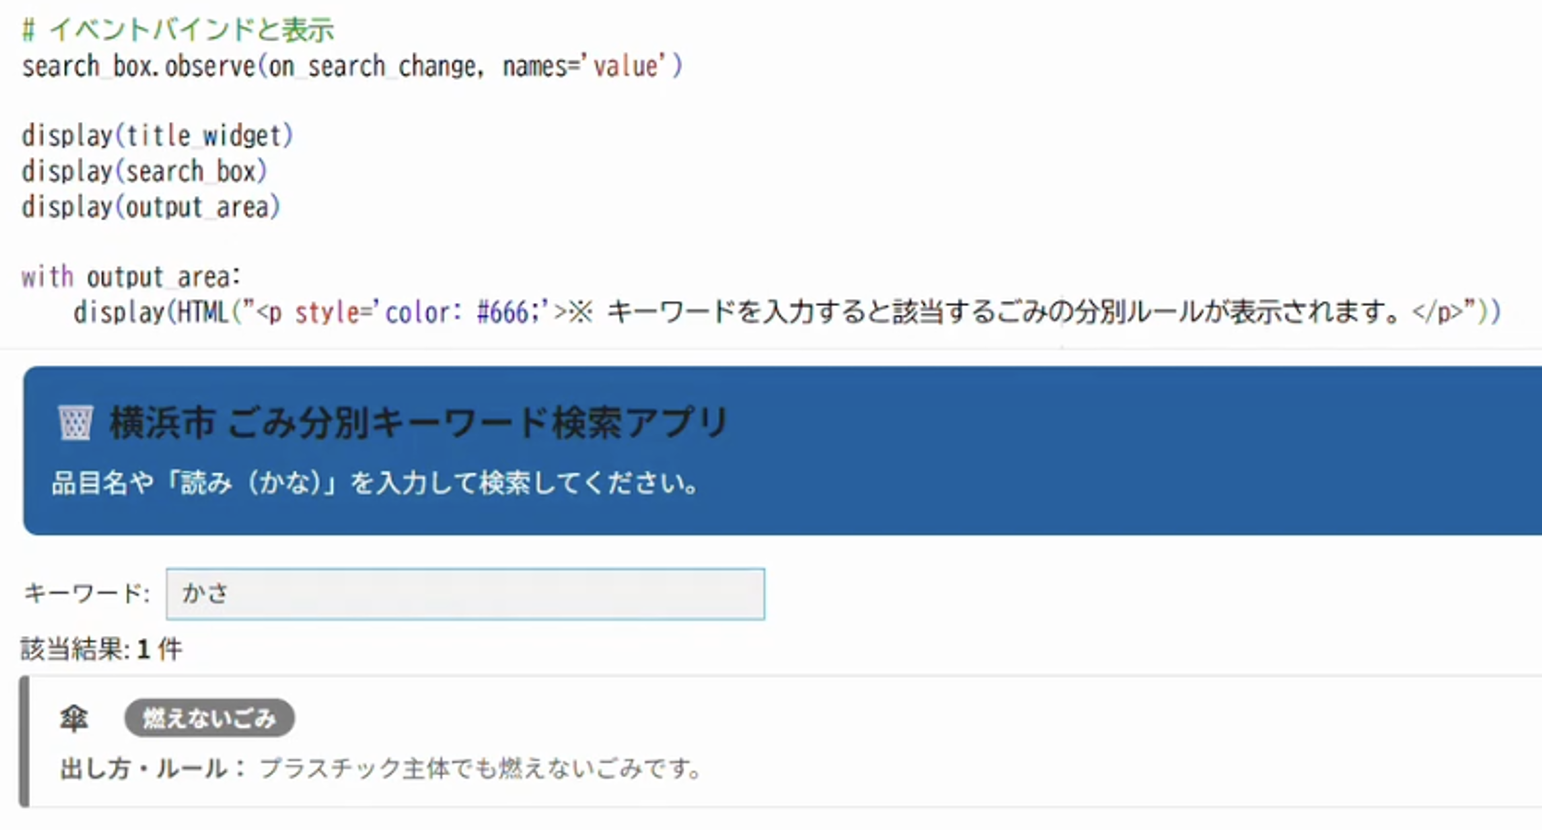Click the display(output_area) code line
The height and width of the screenshot is (830, 1542).
(151, 207)
